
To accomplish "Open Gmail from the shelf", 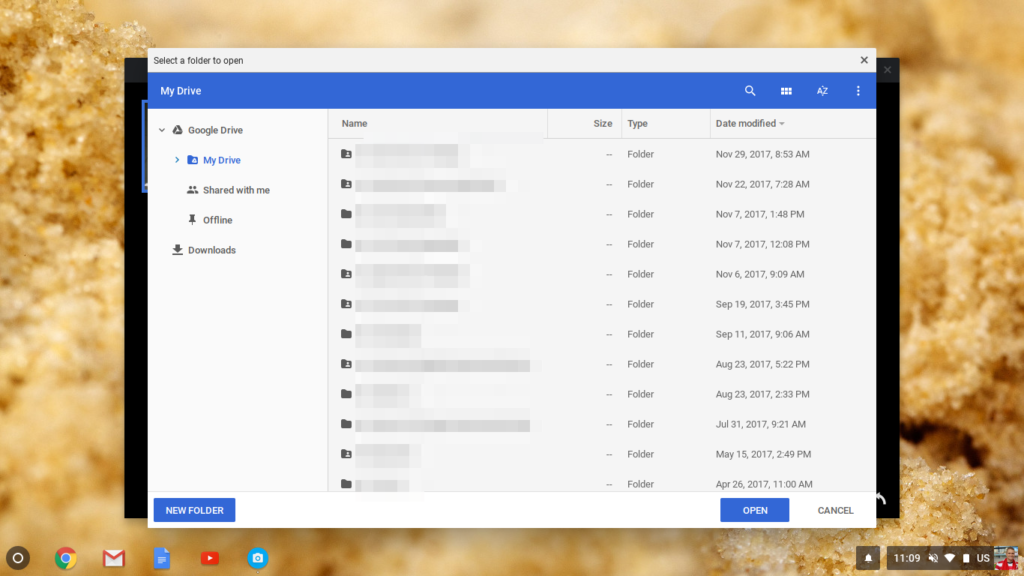I will [x=113, y=557].
